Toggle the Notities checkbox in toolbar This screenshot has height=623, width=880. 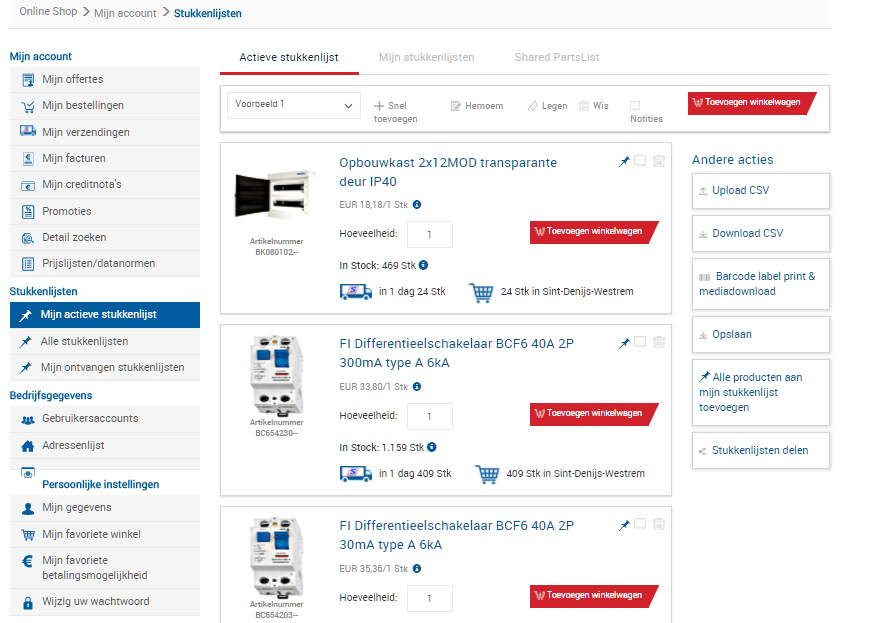635,106
